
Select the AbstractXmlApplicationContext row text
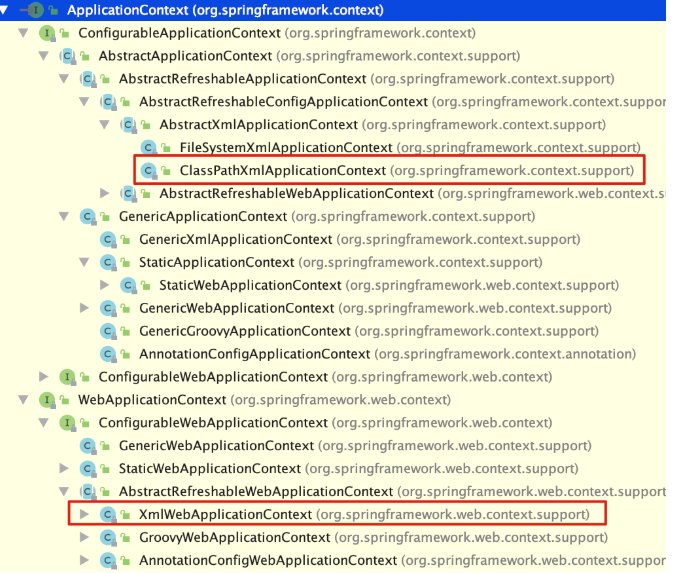[x=383, y=125]
